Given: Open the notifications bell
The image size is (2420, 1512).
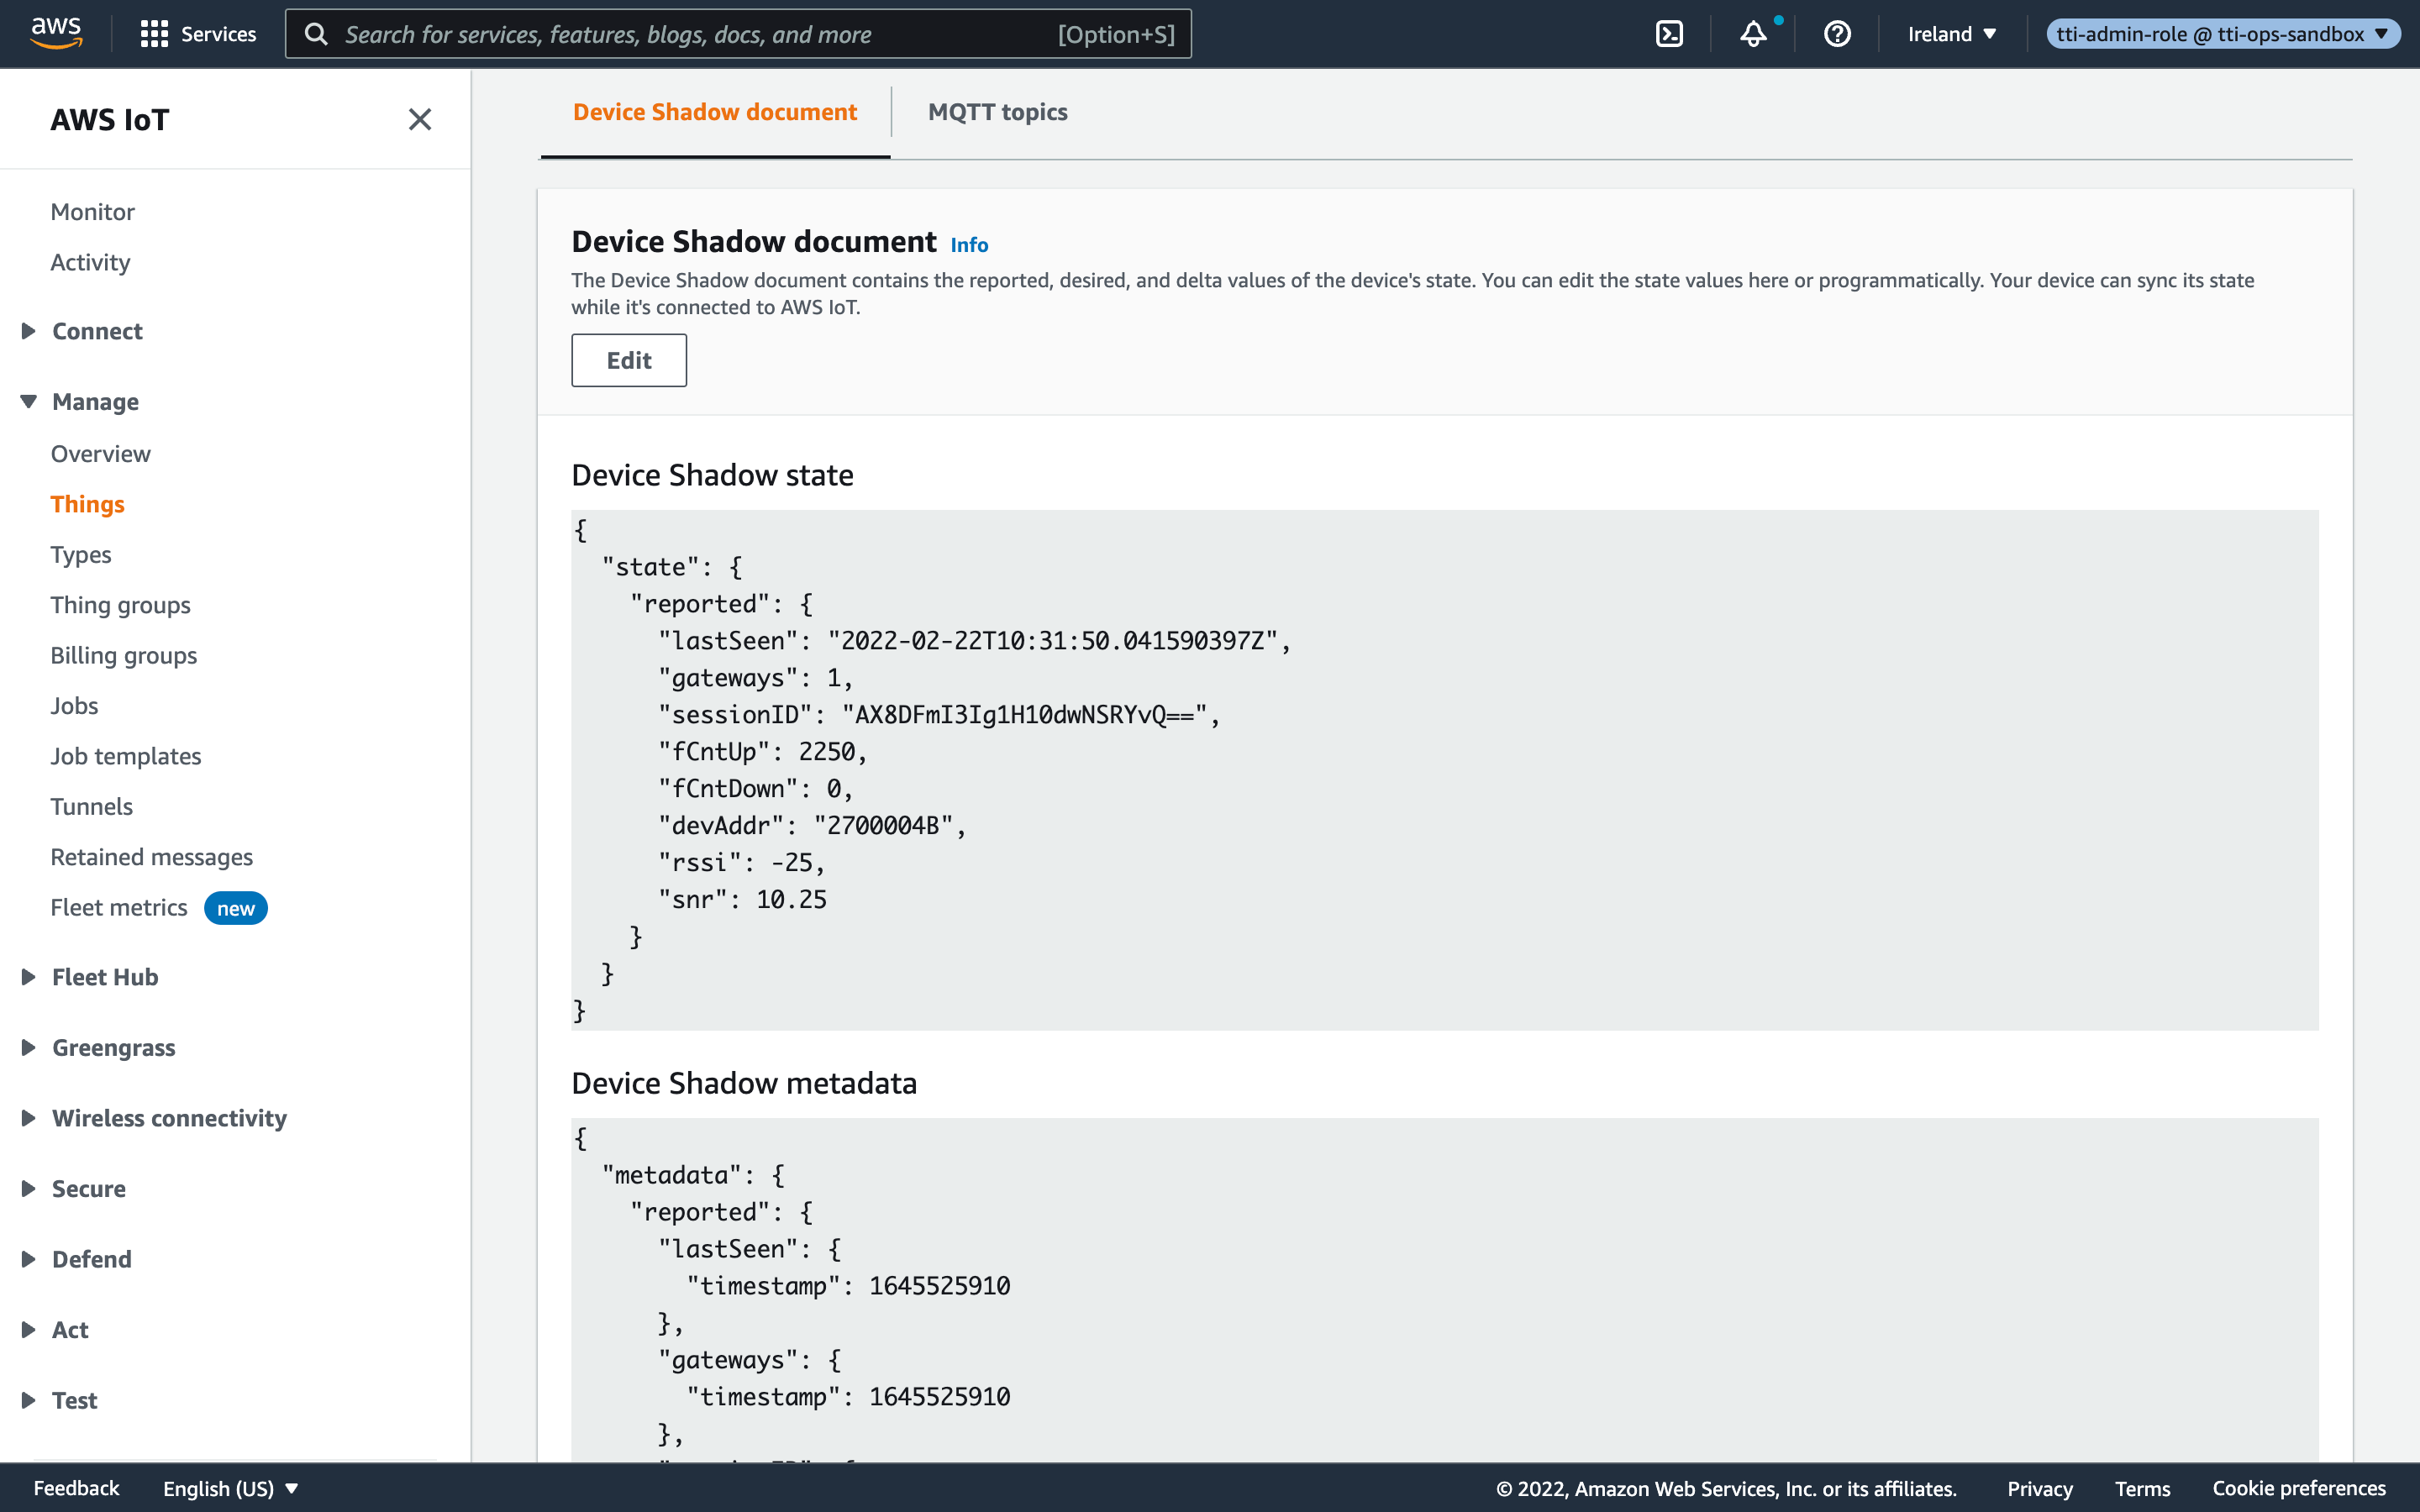Looking at the screenshot, I should [1753, 34].
